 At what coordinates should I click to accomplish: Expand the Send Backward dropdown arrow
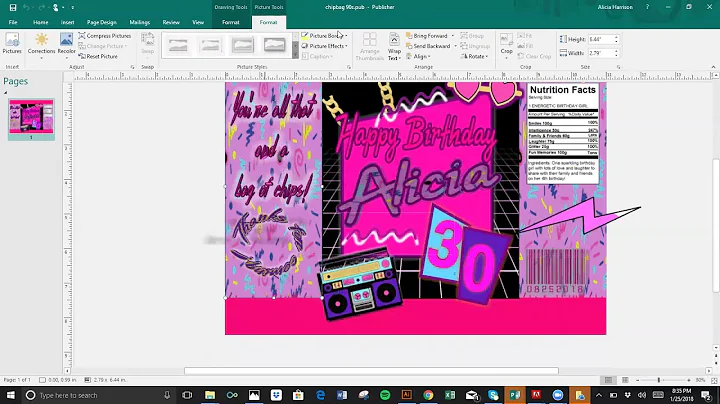click(x=456, y=46)
